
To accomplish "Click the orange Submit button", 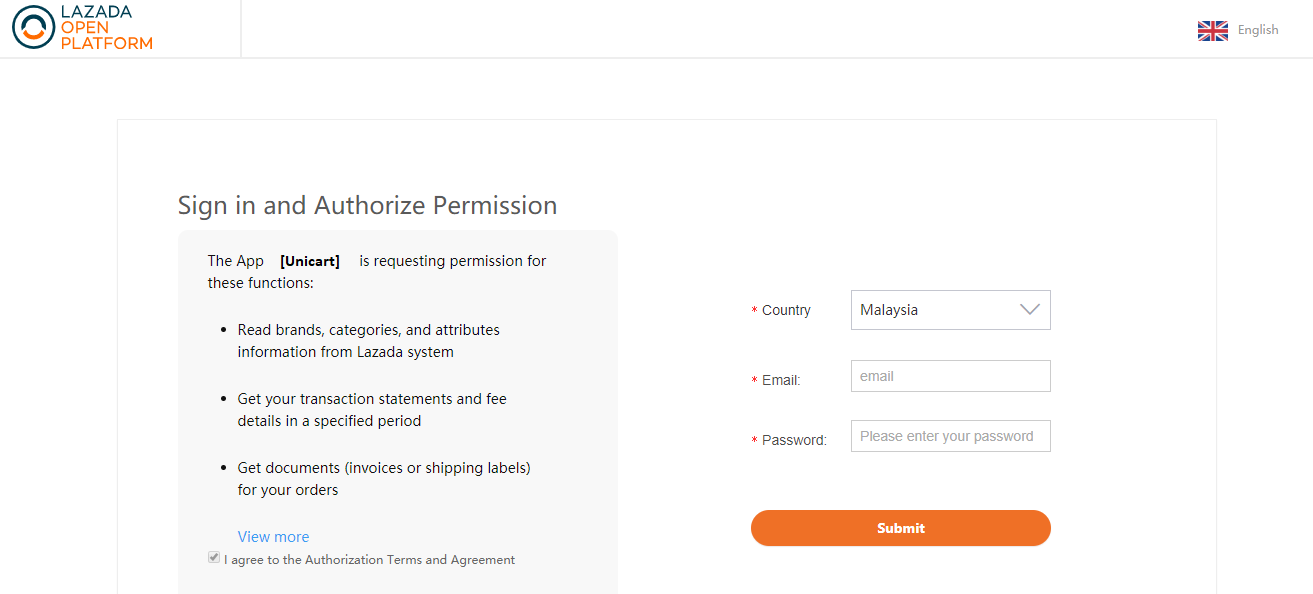I will click(x=900, y=528).
